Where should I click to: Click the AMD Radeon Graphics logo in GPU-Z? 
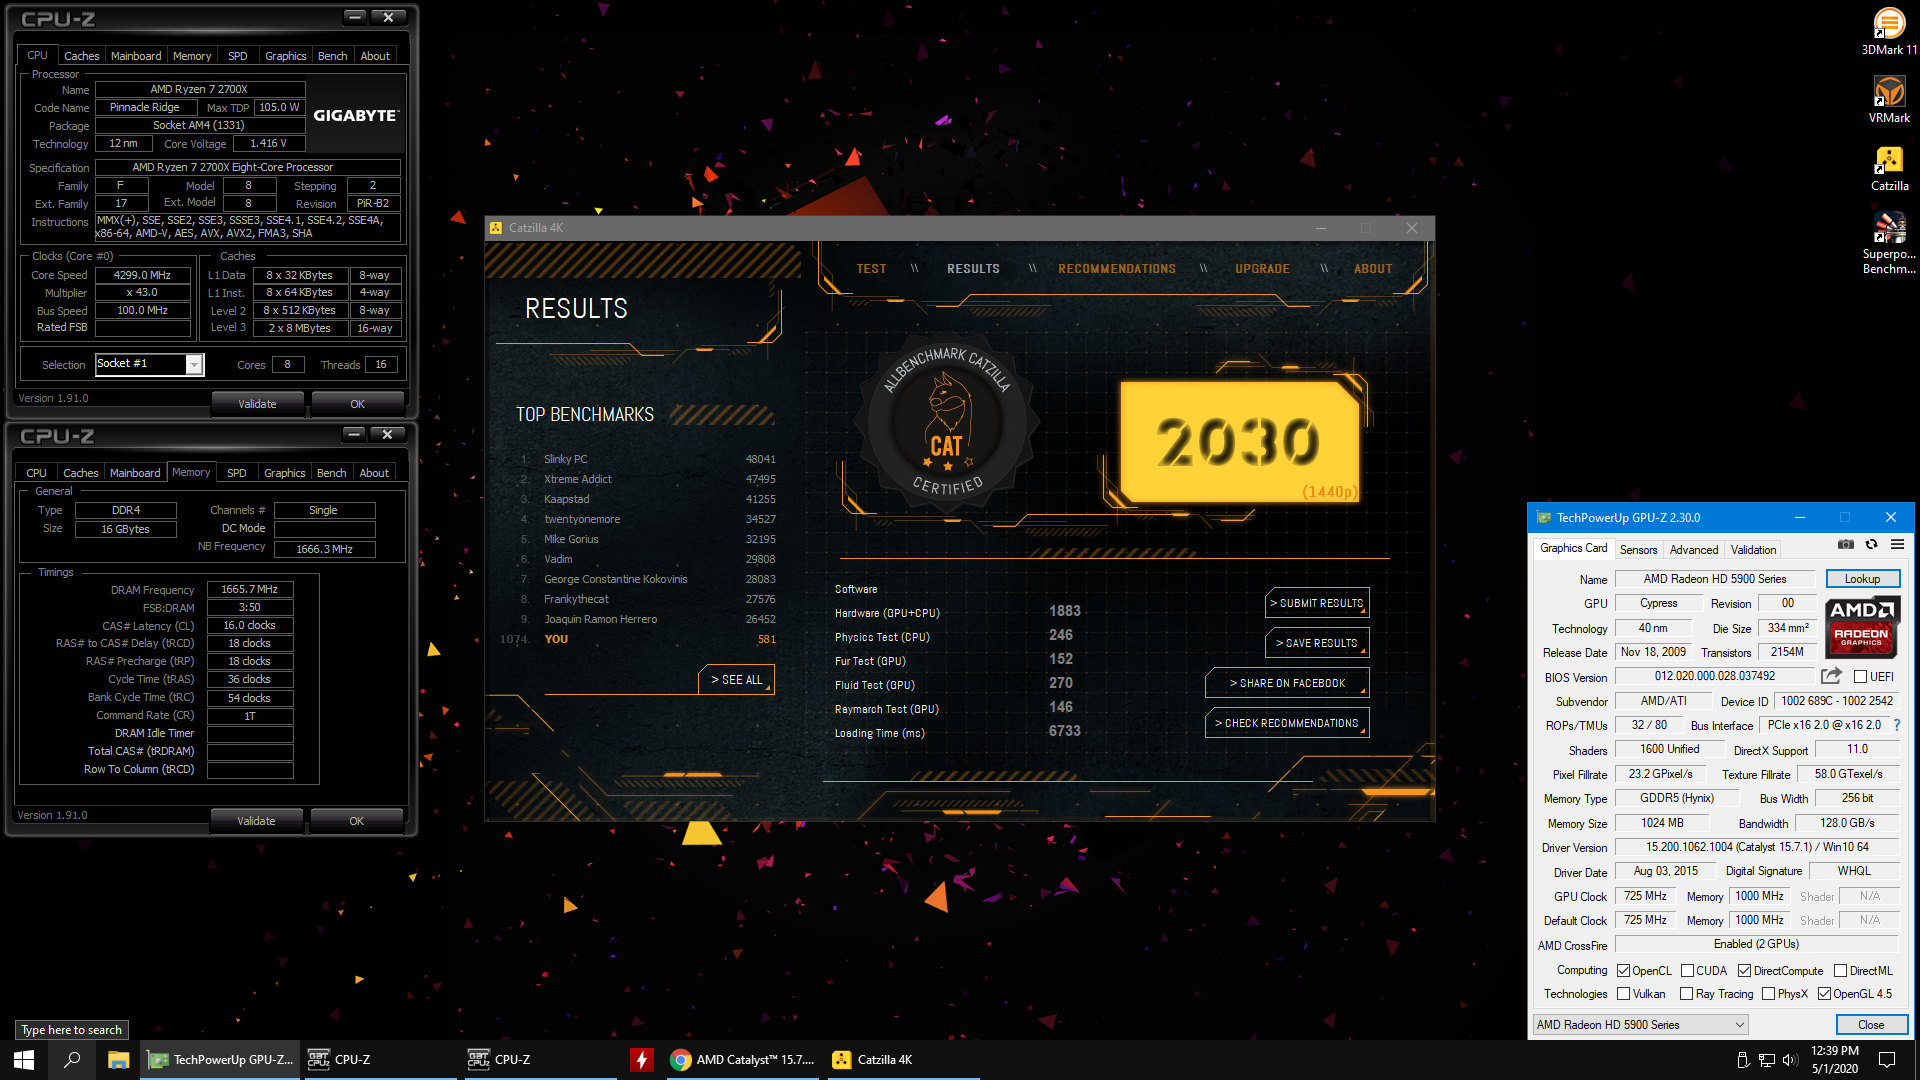point(1862,627)
